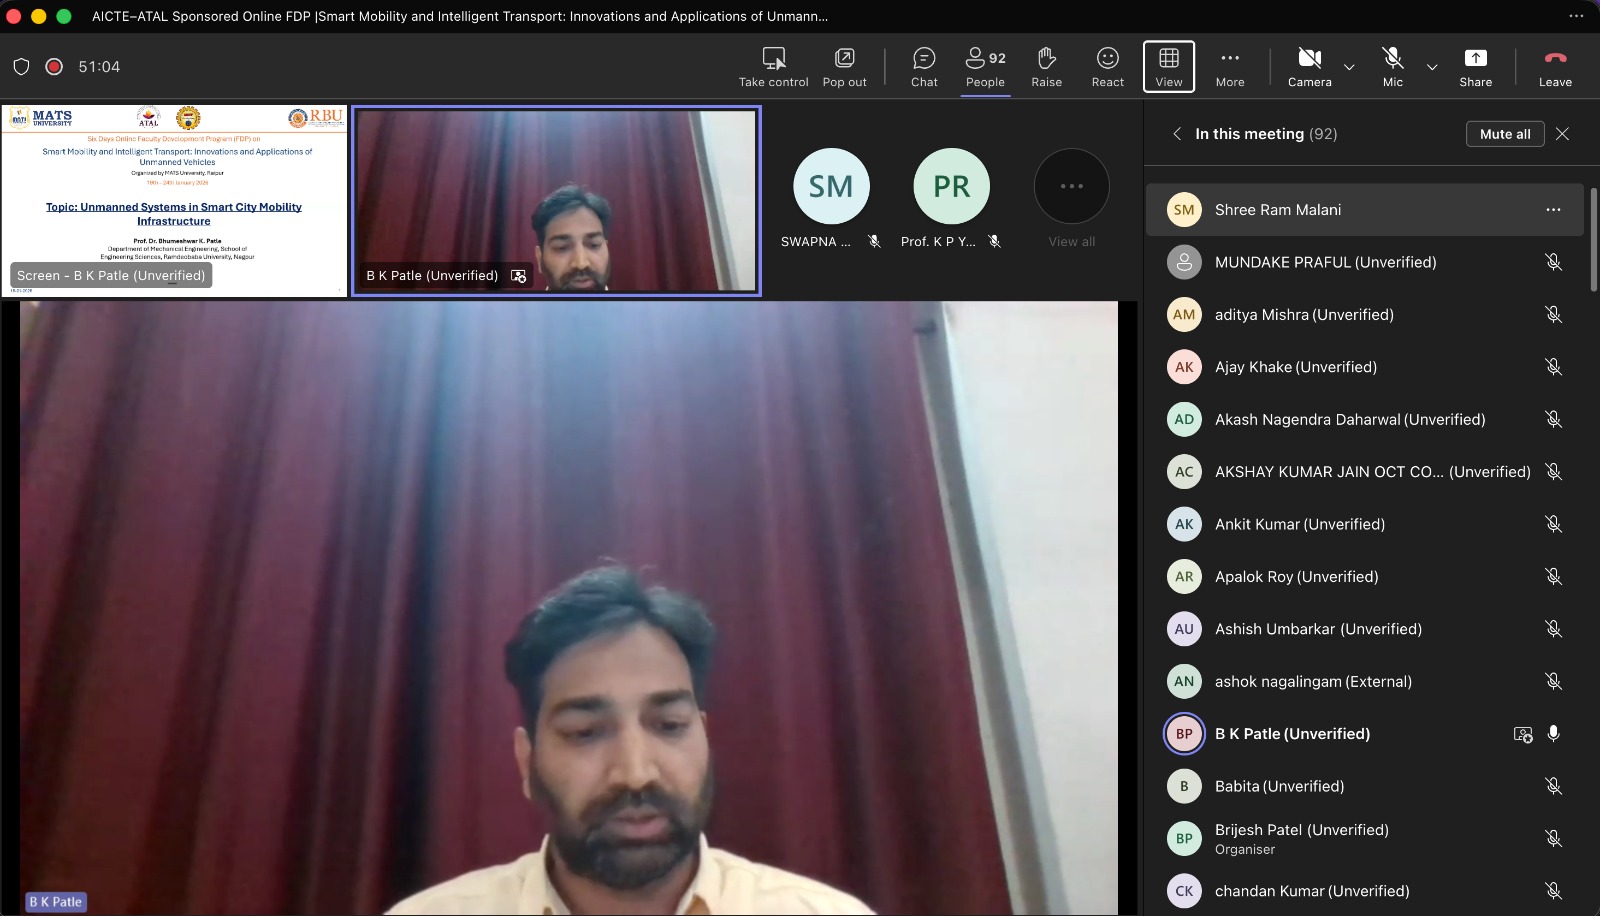This screenshot has height=916, width=1600.
Task: Open the More actions menu
Action: coord(1230,67)
